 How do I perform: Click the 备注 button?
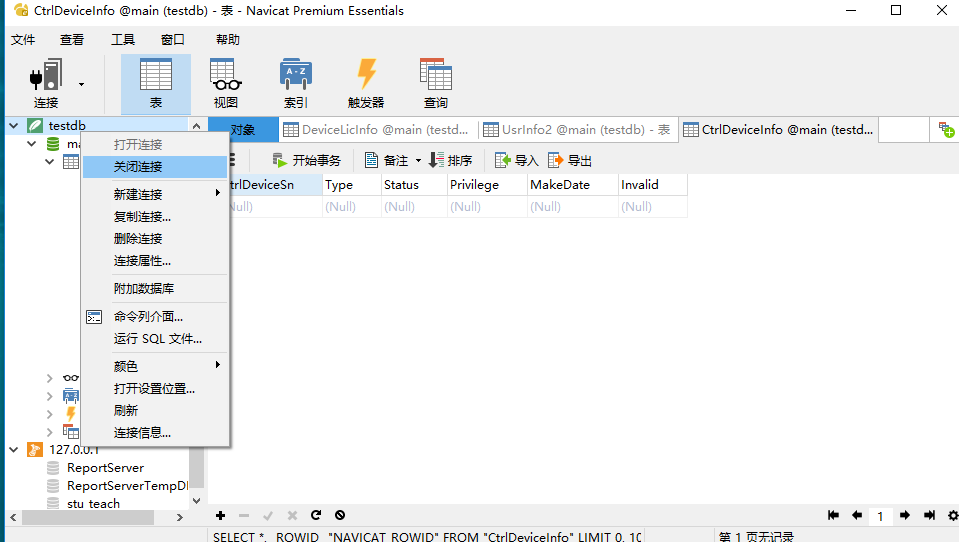(387, 160)
